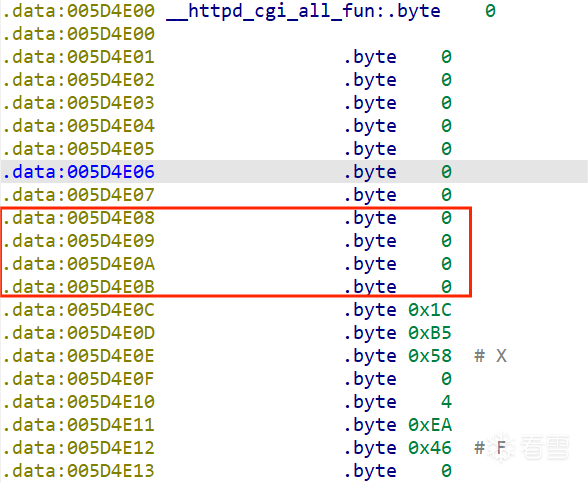Click address .data:005D4E0B

pos(79,287)
